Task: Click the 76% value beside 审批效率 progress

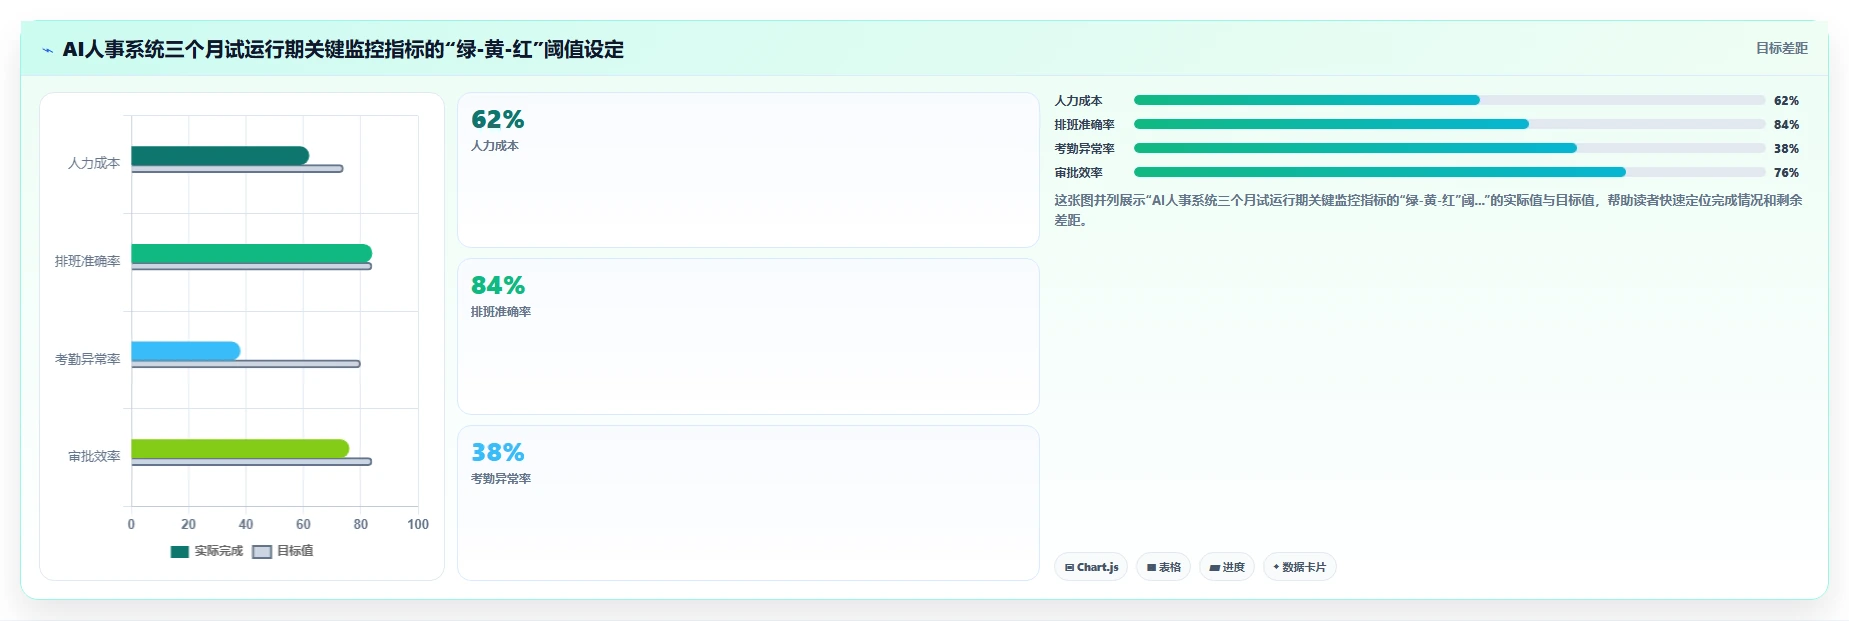Action: click(1786, 173)
